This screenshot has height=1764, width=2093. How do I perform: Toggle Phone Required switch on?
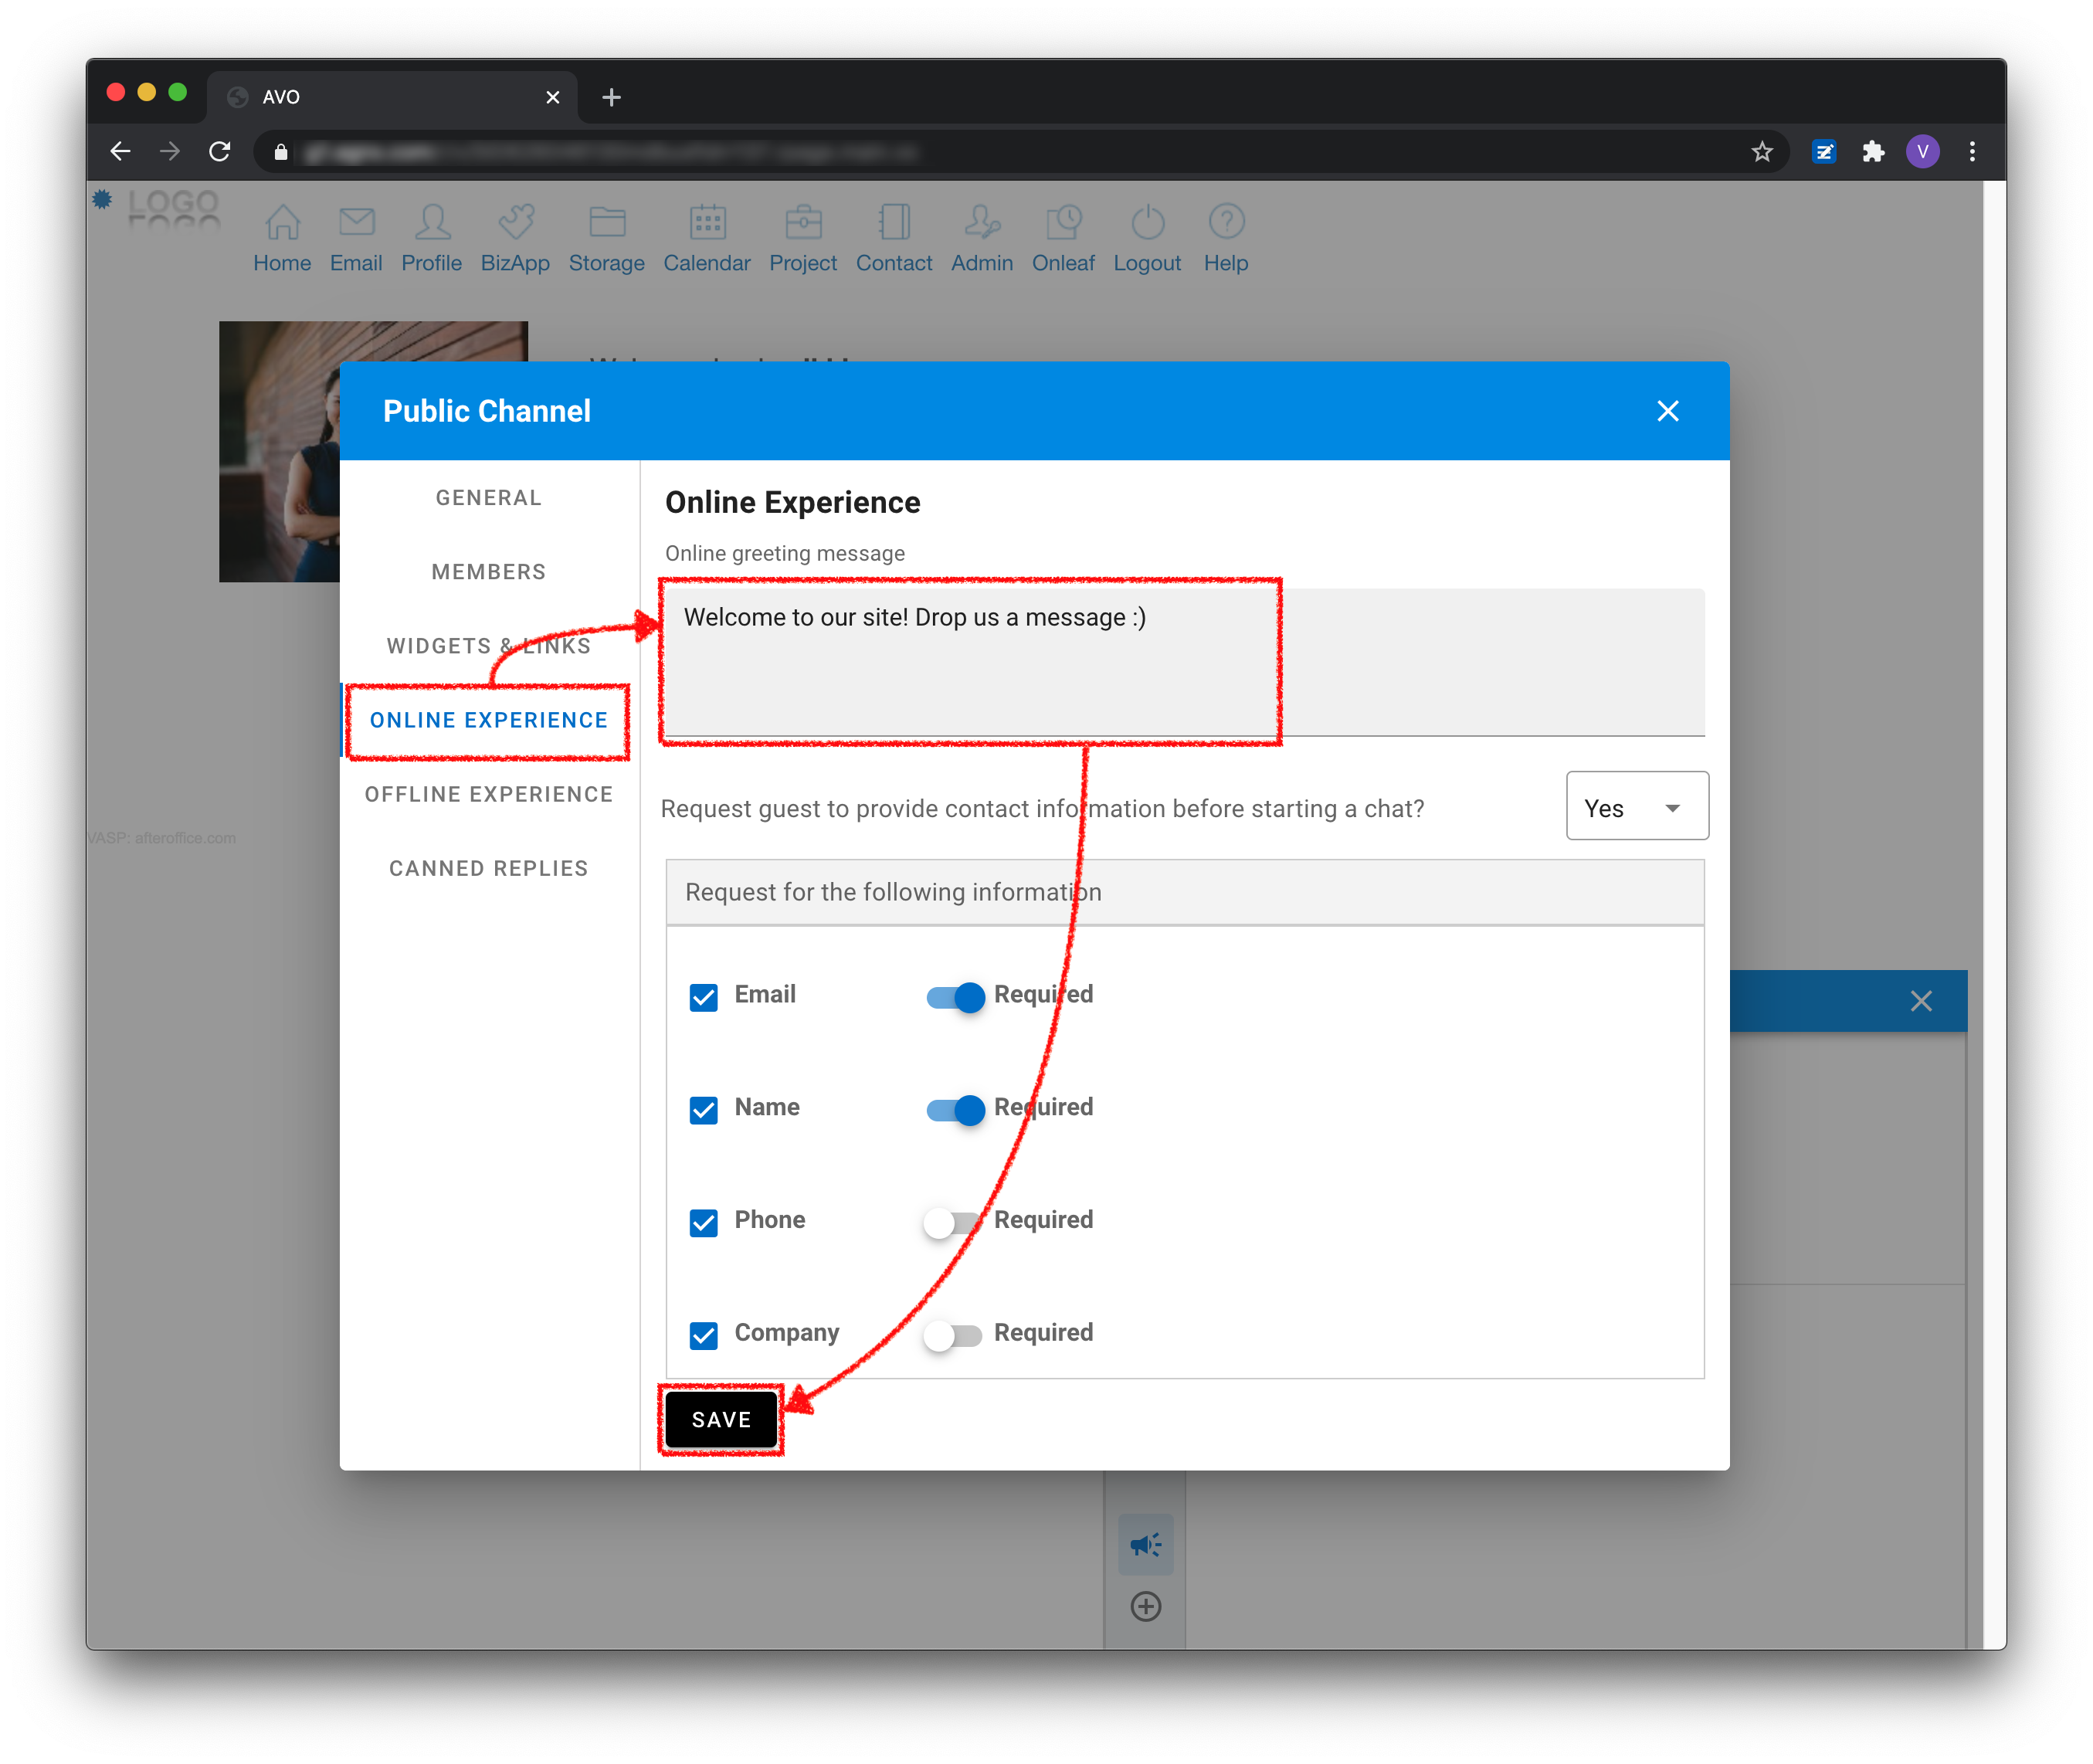point(953,1222)
